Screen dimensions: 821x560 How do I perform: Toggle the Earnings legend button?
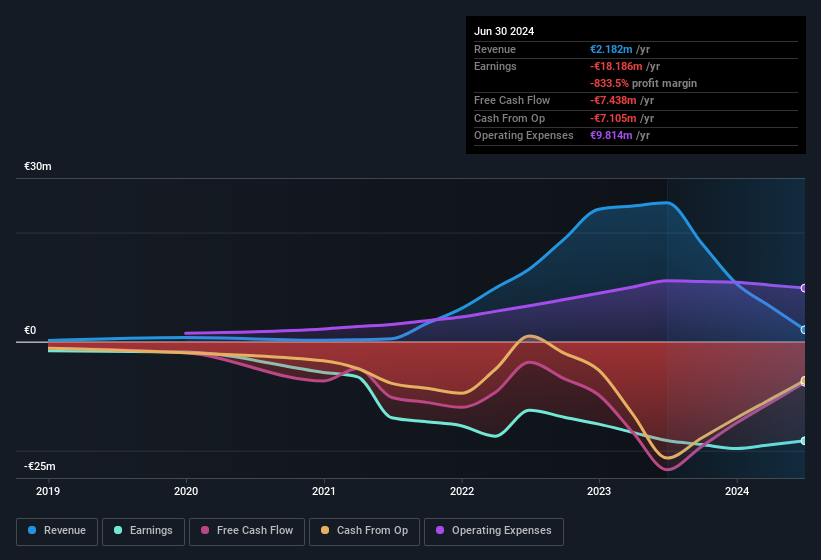[x=143, y=531]
